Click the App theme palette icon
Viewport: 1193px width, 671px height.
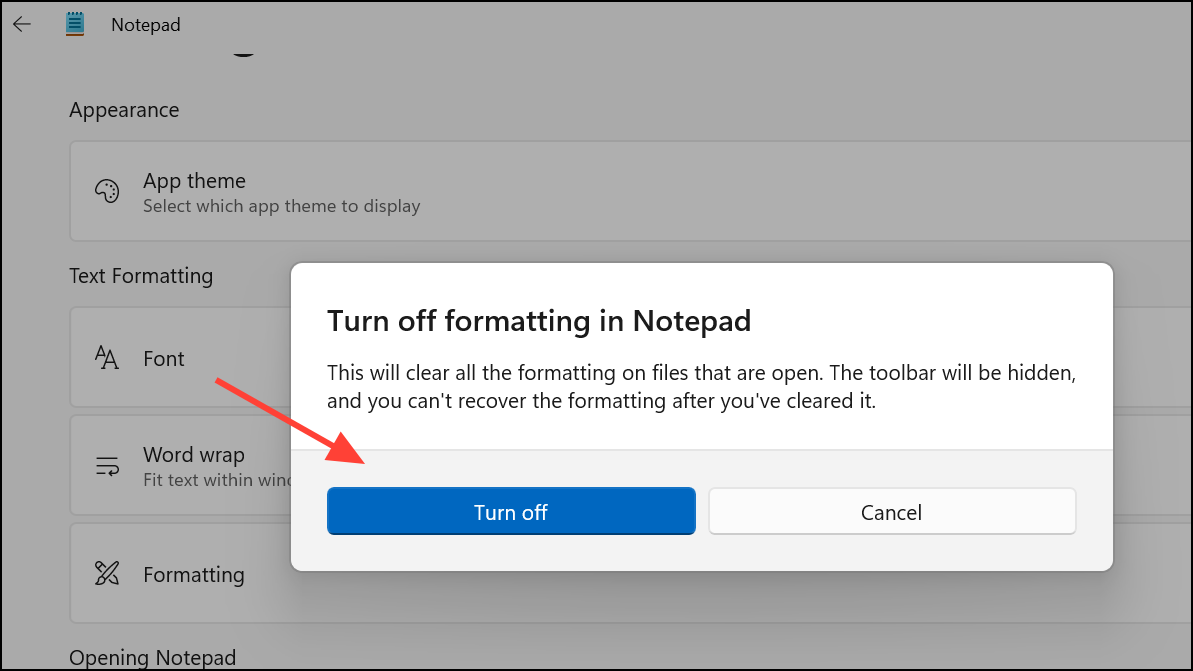(x=106, y=191)
